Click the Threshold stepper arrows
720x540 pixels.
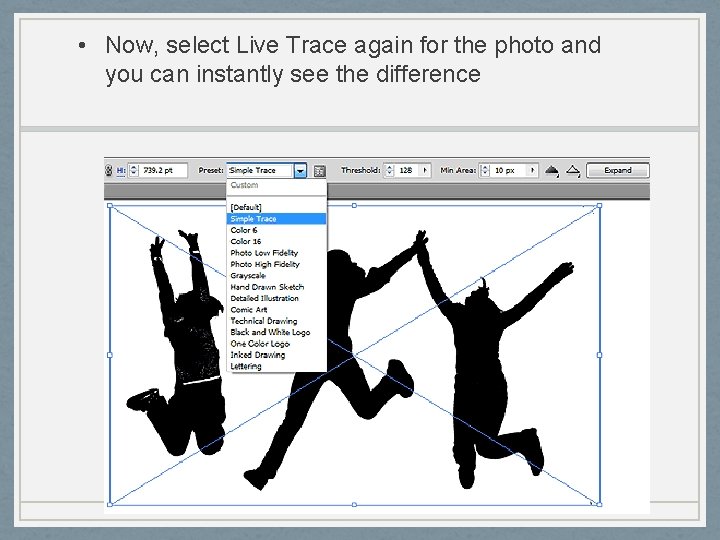pyautogui.click(x=389, y=170)
